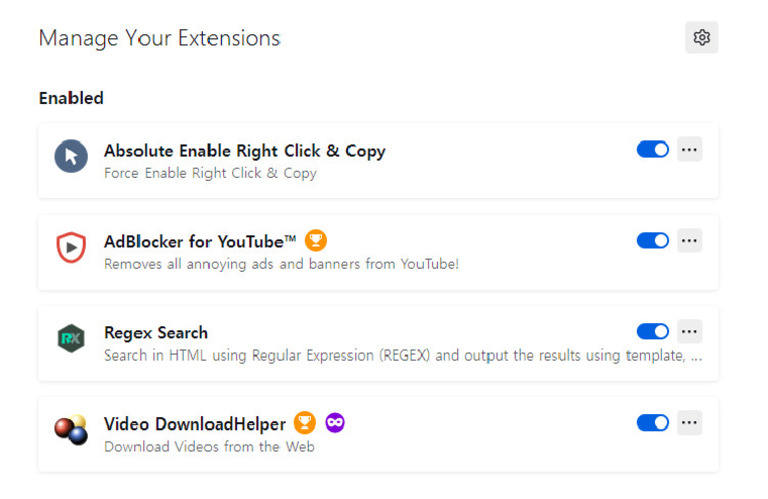Click AdBlocker's orange recommended trophy badge
The height and width of the screenshot is (499, 768).
tap(316, 241)
